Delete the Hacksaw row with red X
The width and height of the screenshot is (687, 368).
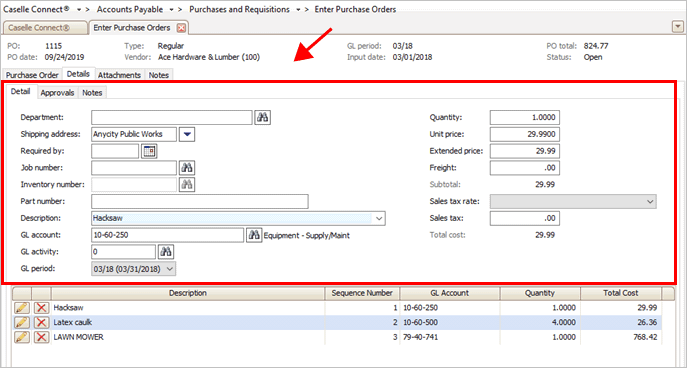click(x=41, y=308)
